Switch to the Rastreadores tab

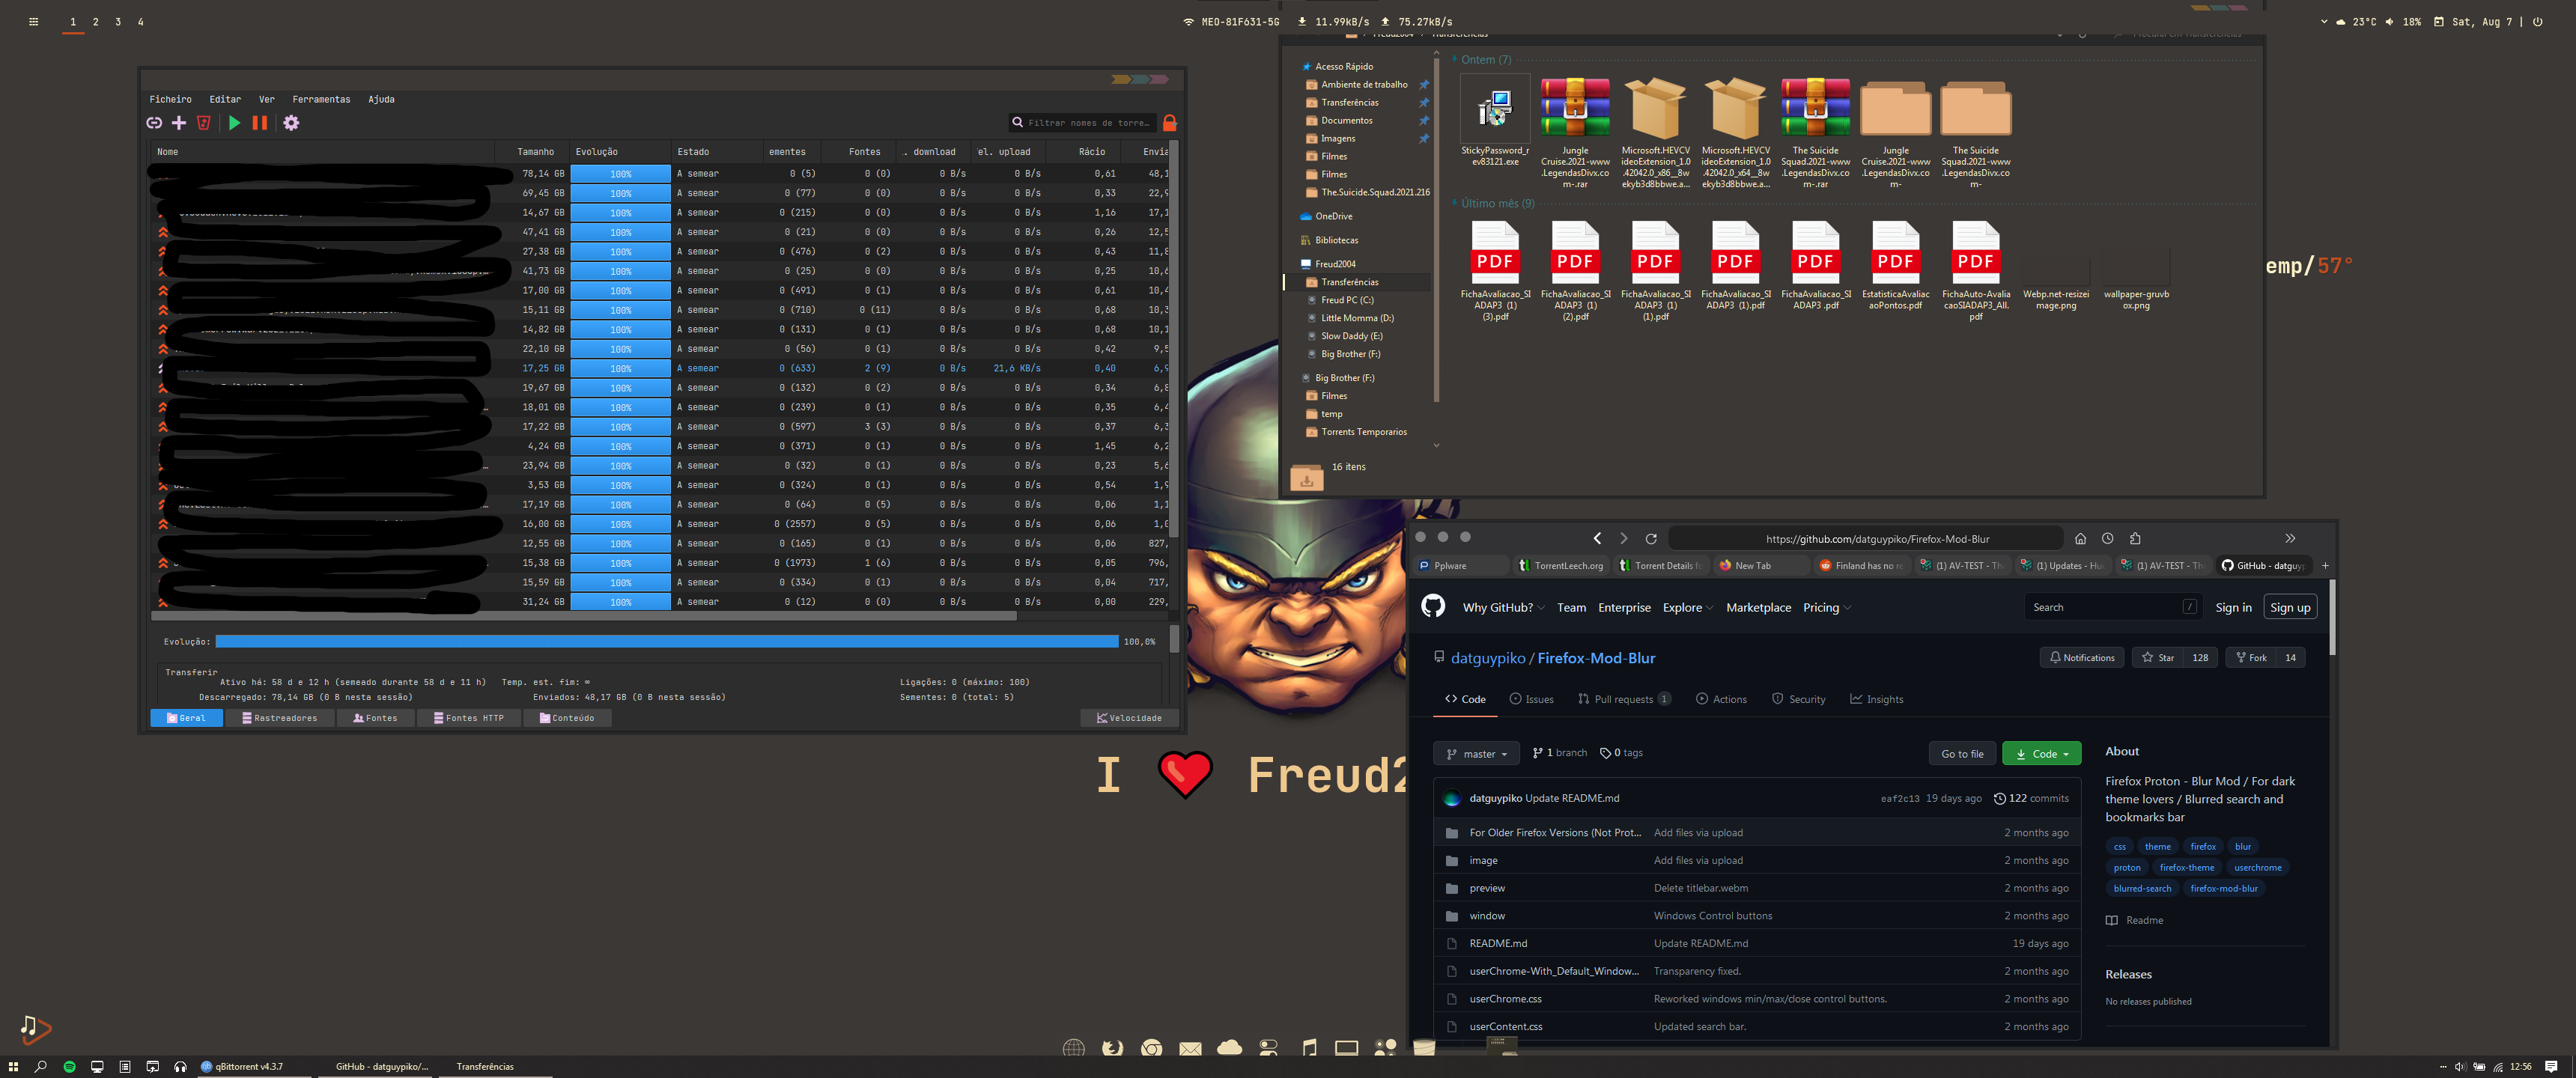[279, 718]
